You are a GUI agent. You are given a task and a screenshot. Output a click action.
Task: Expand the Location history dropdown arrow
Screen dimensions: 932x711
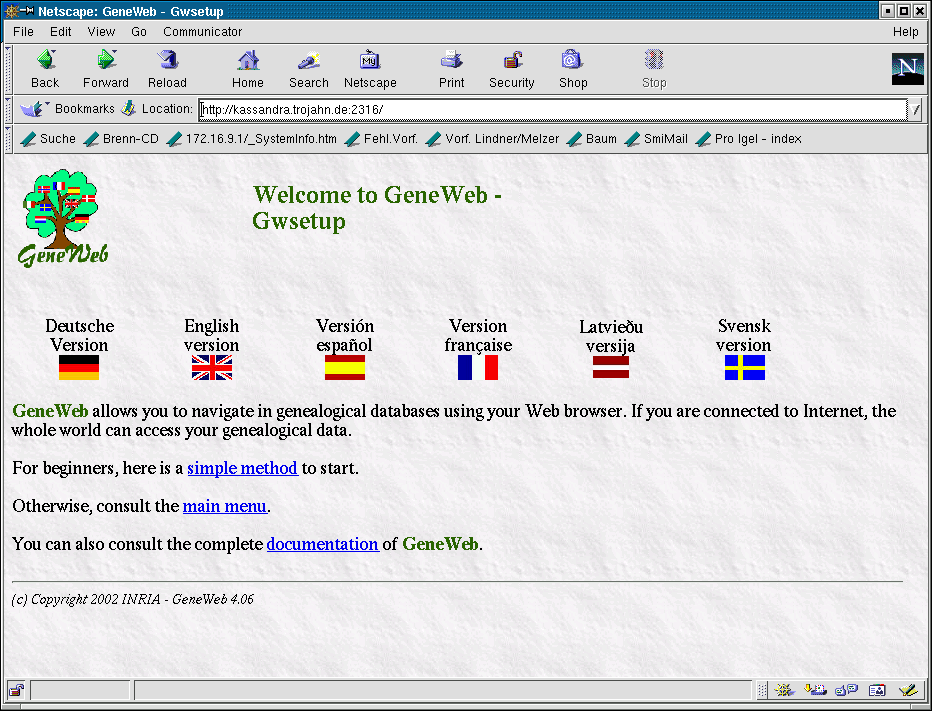[916, 109]
